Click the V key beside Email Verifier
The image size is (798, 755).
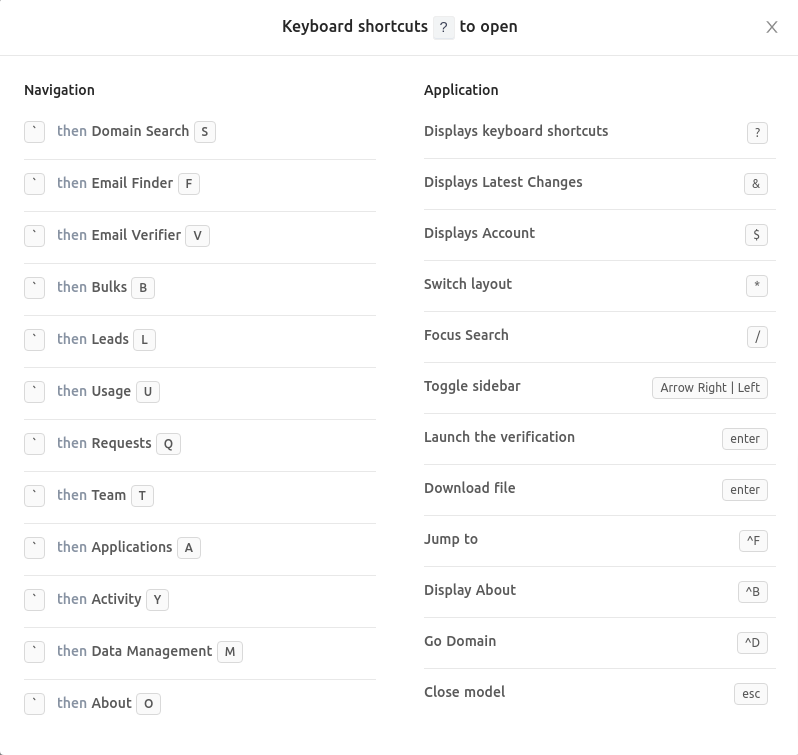[x=197, y=236]
